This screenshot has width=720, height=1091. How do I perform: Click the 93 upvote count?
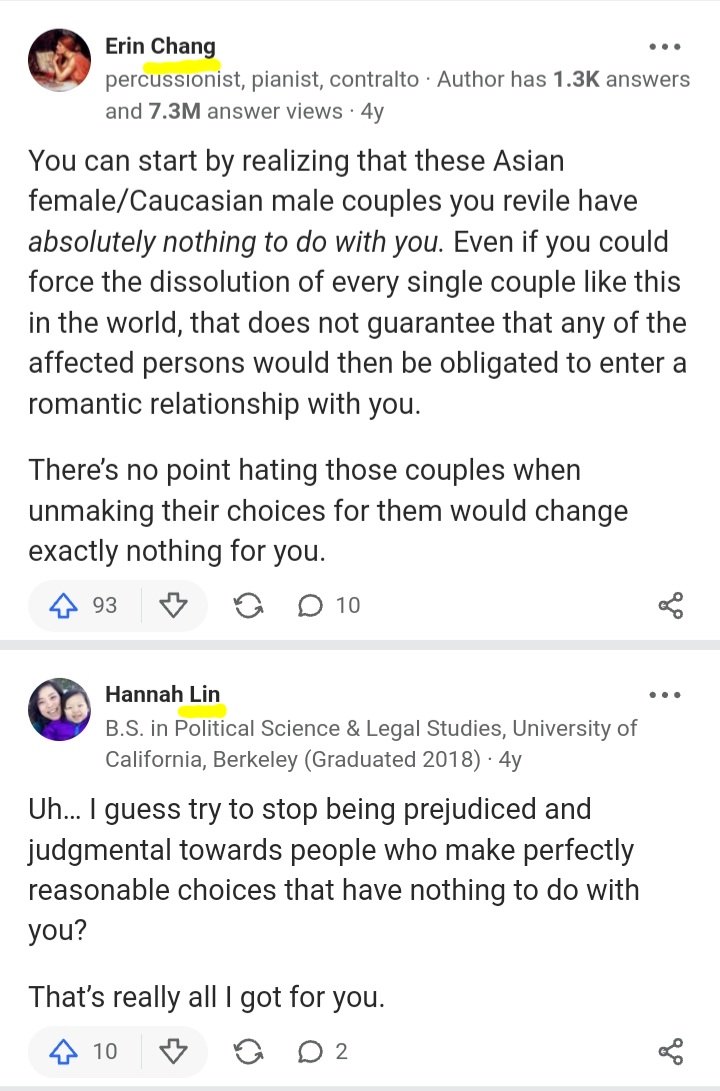point(105,605)
